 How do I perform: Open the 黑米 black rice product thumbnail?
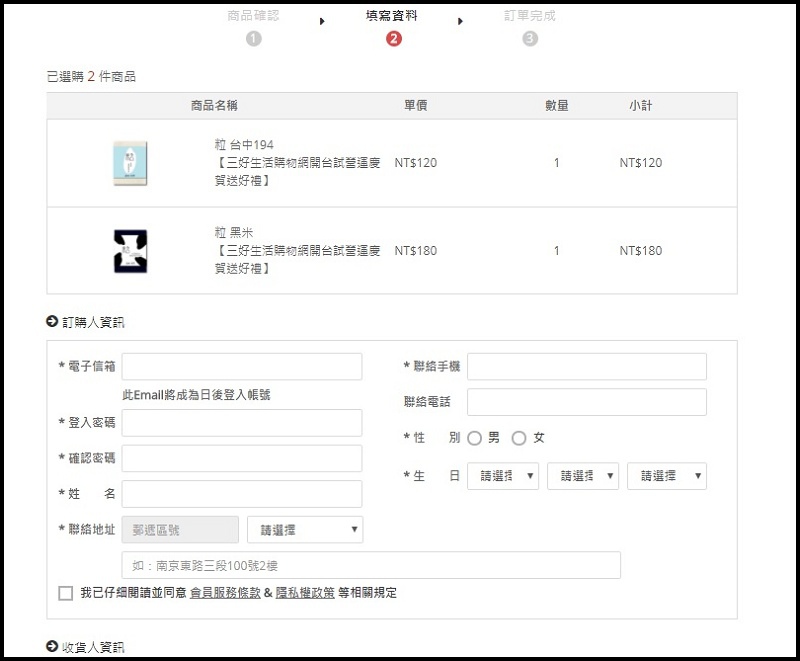point(130,251)
